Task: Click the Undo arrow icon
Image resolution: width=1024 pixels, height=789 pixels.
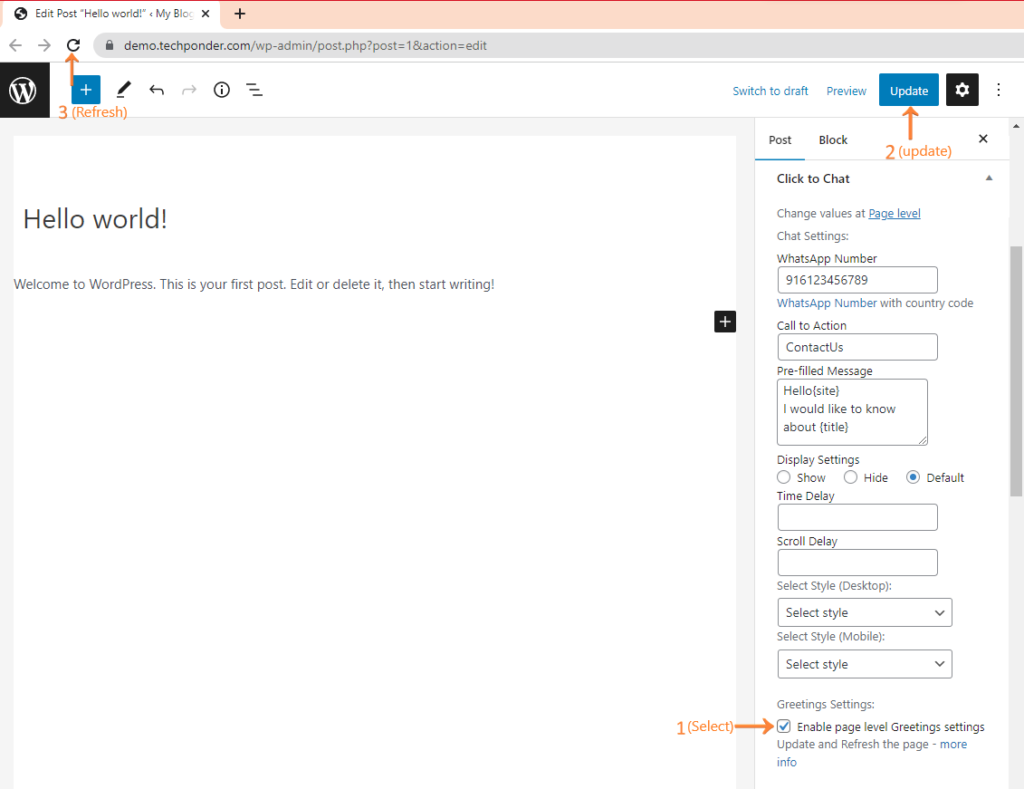Action: 157,90
